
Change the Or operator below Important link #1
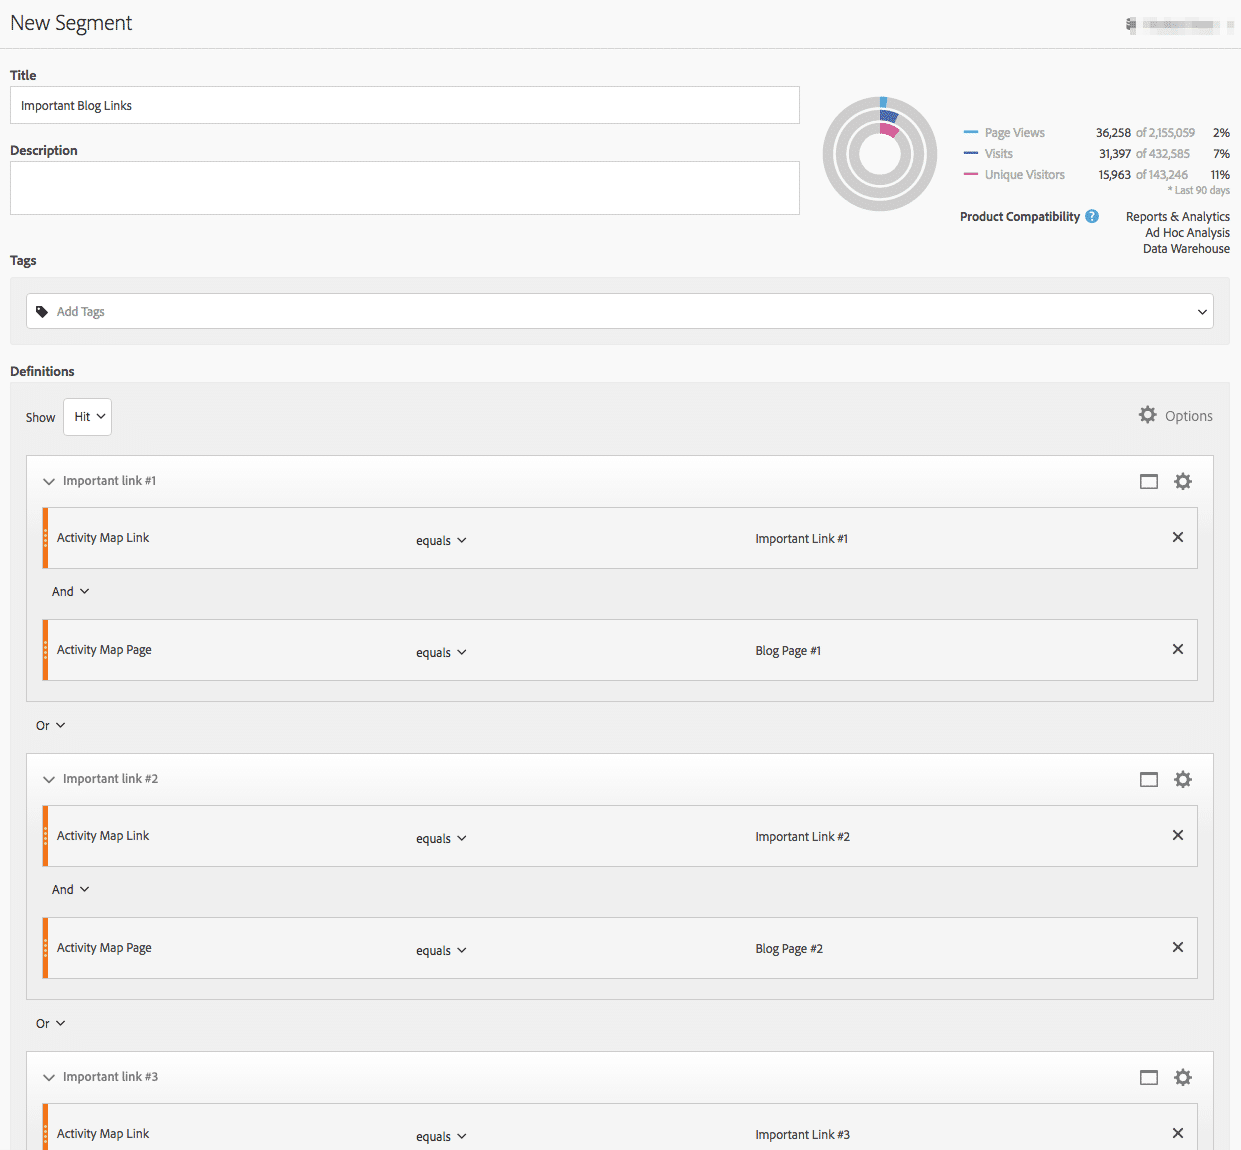[50, 726]
